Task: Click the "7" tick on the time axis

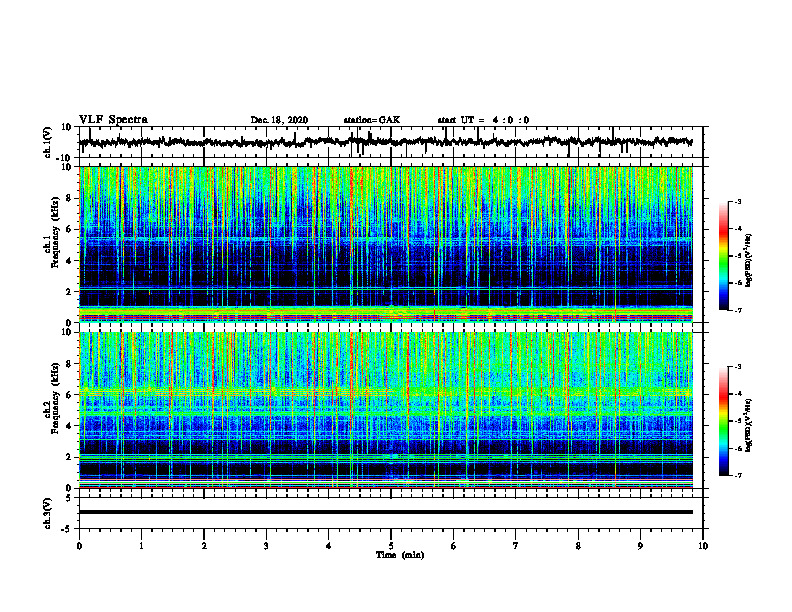Action: (516, 546)
